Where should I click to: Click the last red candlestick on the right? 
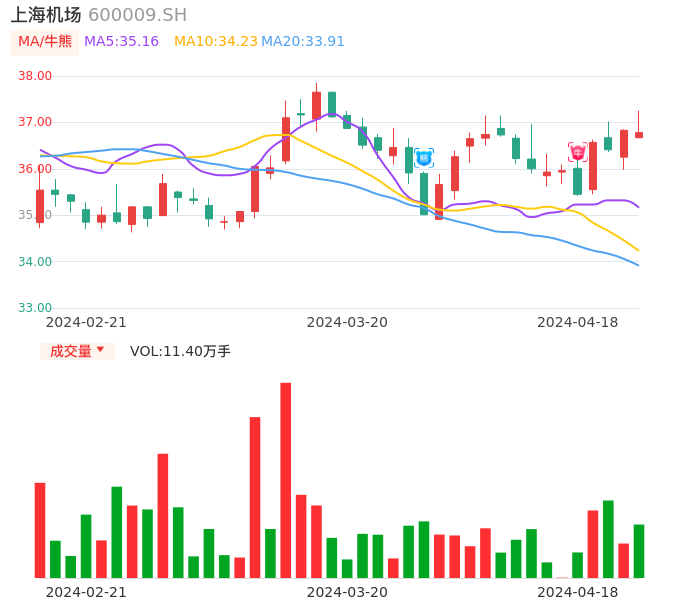pyautogui.click(x=639, y=134)
